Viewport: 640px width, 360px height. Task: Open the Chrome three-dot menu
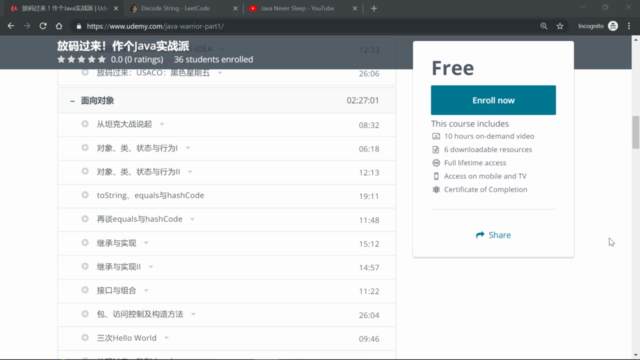(629, 26)
